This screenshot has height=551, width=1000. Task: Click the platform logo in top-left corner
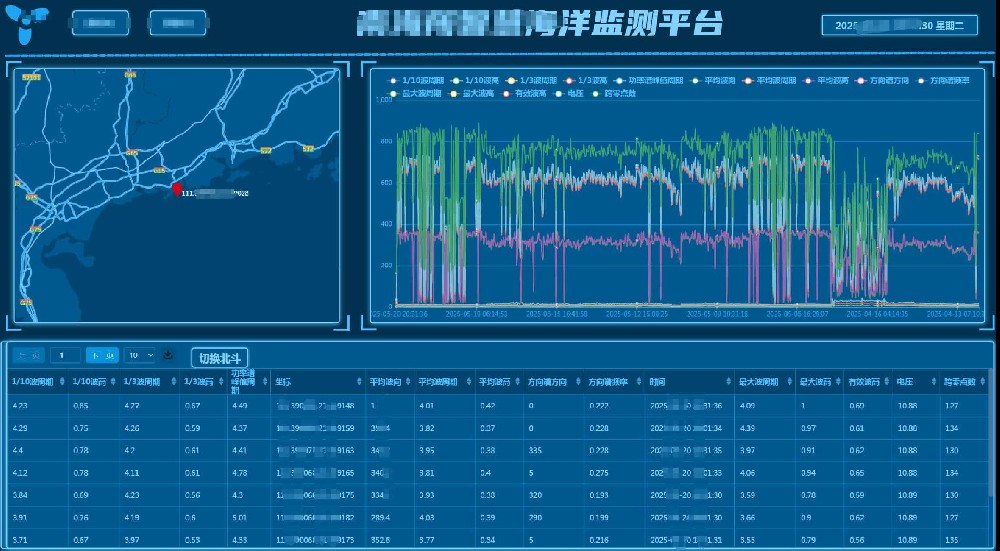click(27, 23)
